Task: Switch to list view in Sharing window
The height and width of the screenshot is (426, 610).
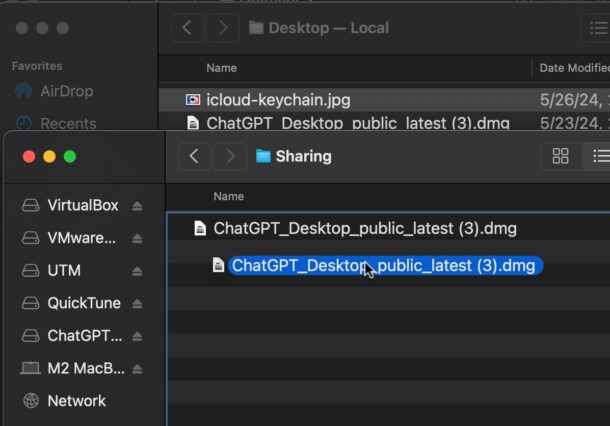Action: click(599, 156)
